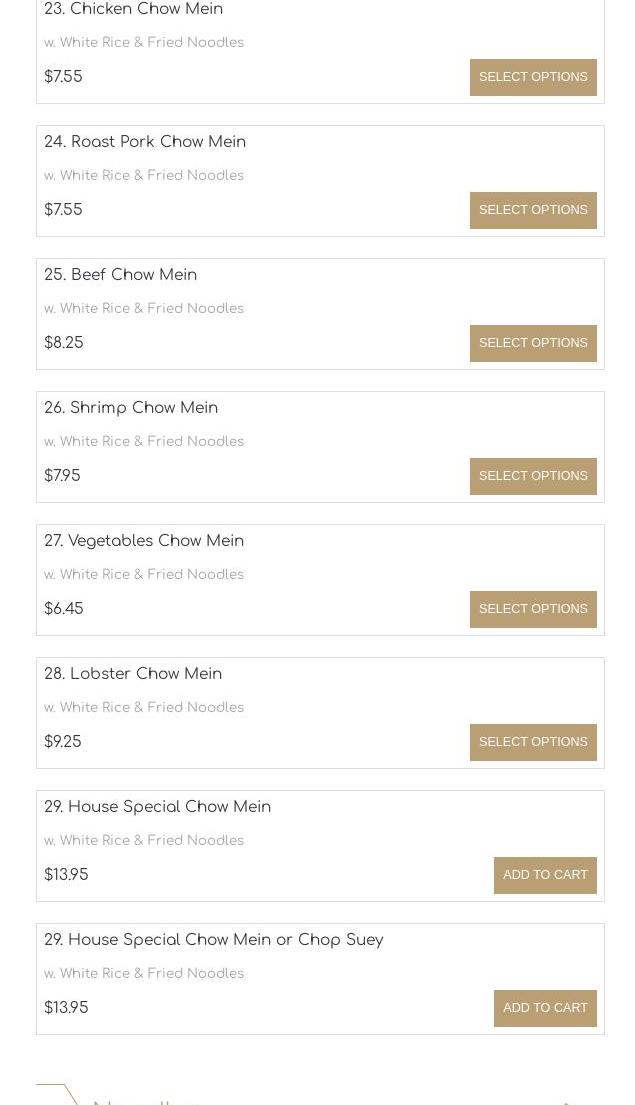Click the $8.25 Beef Chow Mein price
Viewport: 635px width, 1105px height.
tap(63, 342)
